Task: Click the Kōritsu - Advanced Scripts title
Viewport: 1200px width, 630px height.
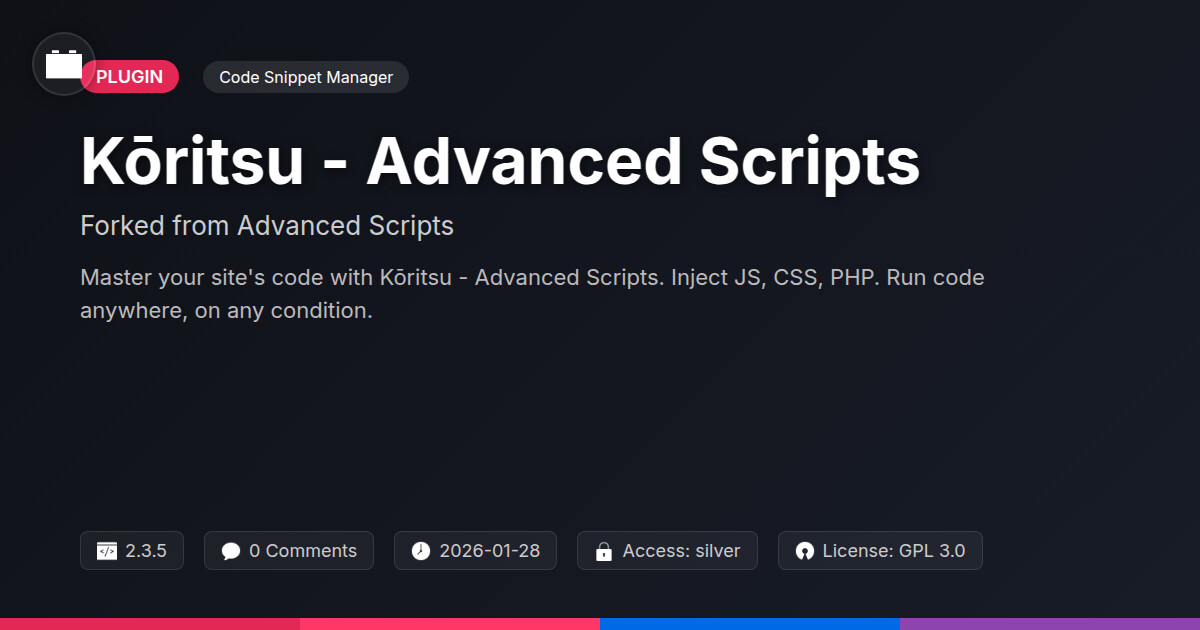Action: pyautogui.click(x=500, y=162)
